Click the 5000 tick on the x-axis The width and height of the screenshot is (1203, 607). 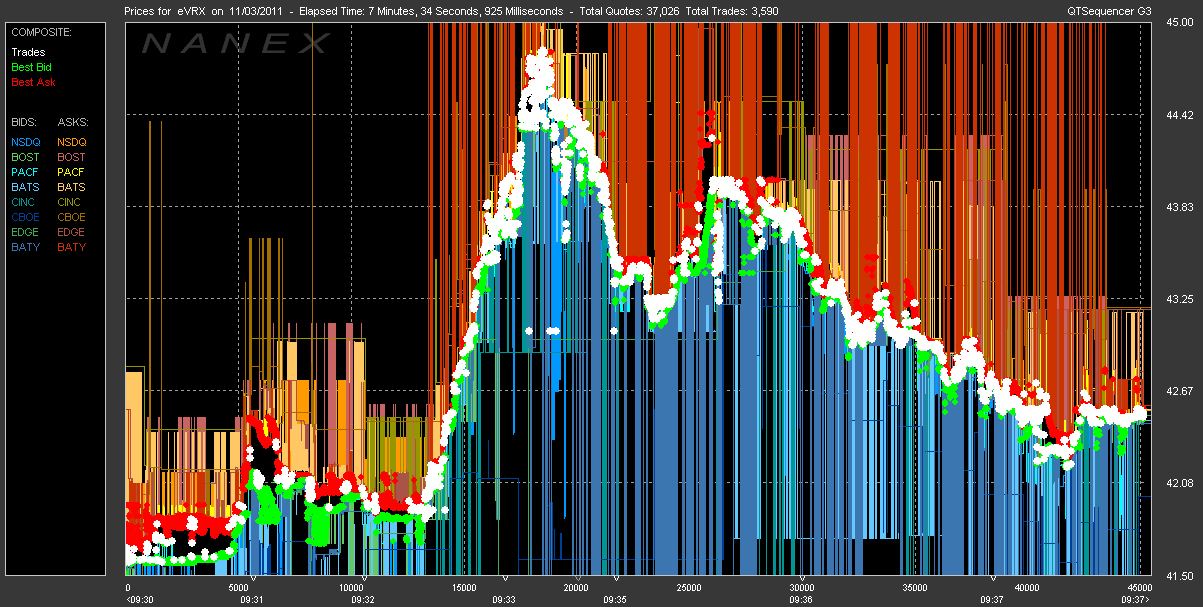point(239,588)
